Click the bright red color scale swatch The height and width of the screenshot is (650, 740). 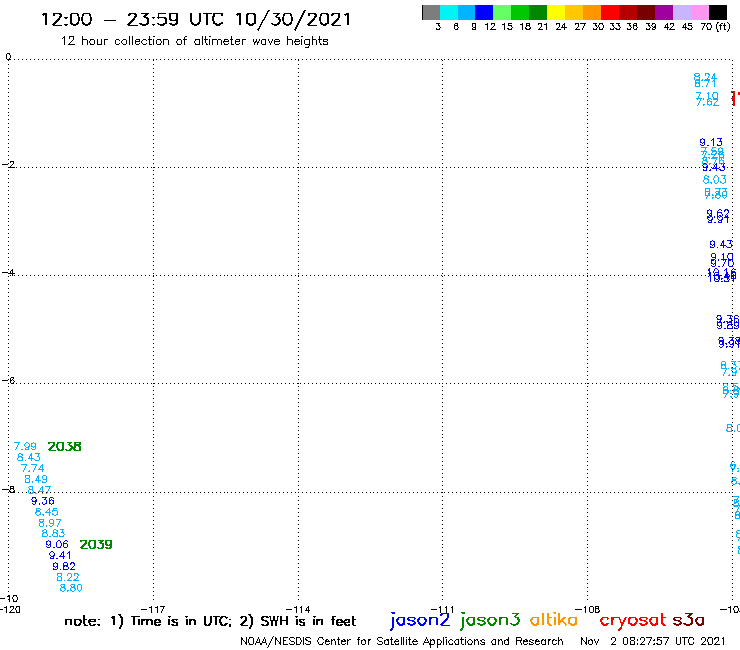pyautogui.click(x=610, y=12)
